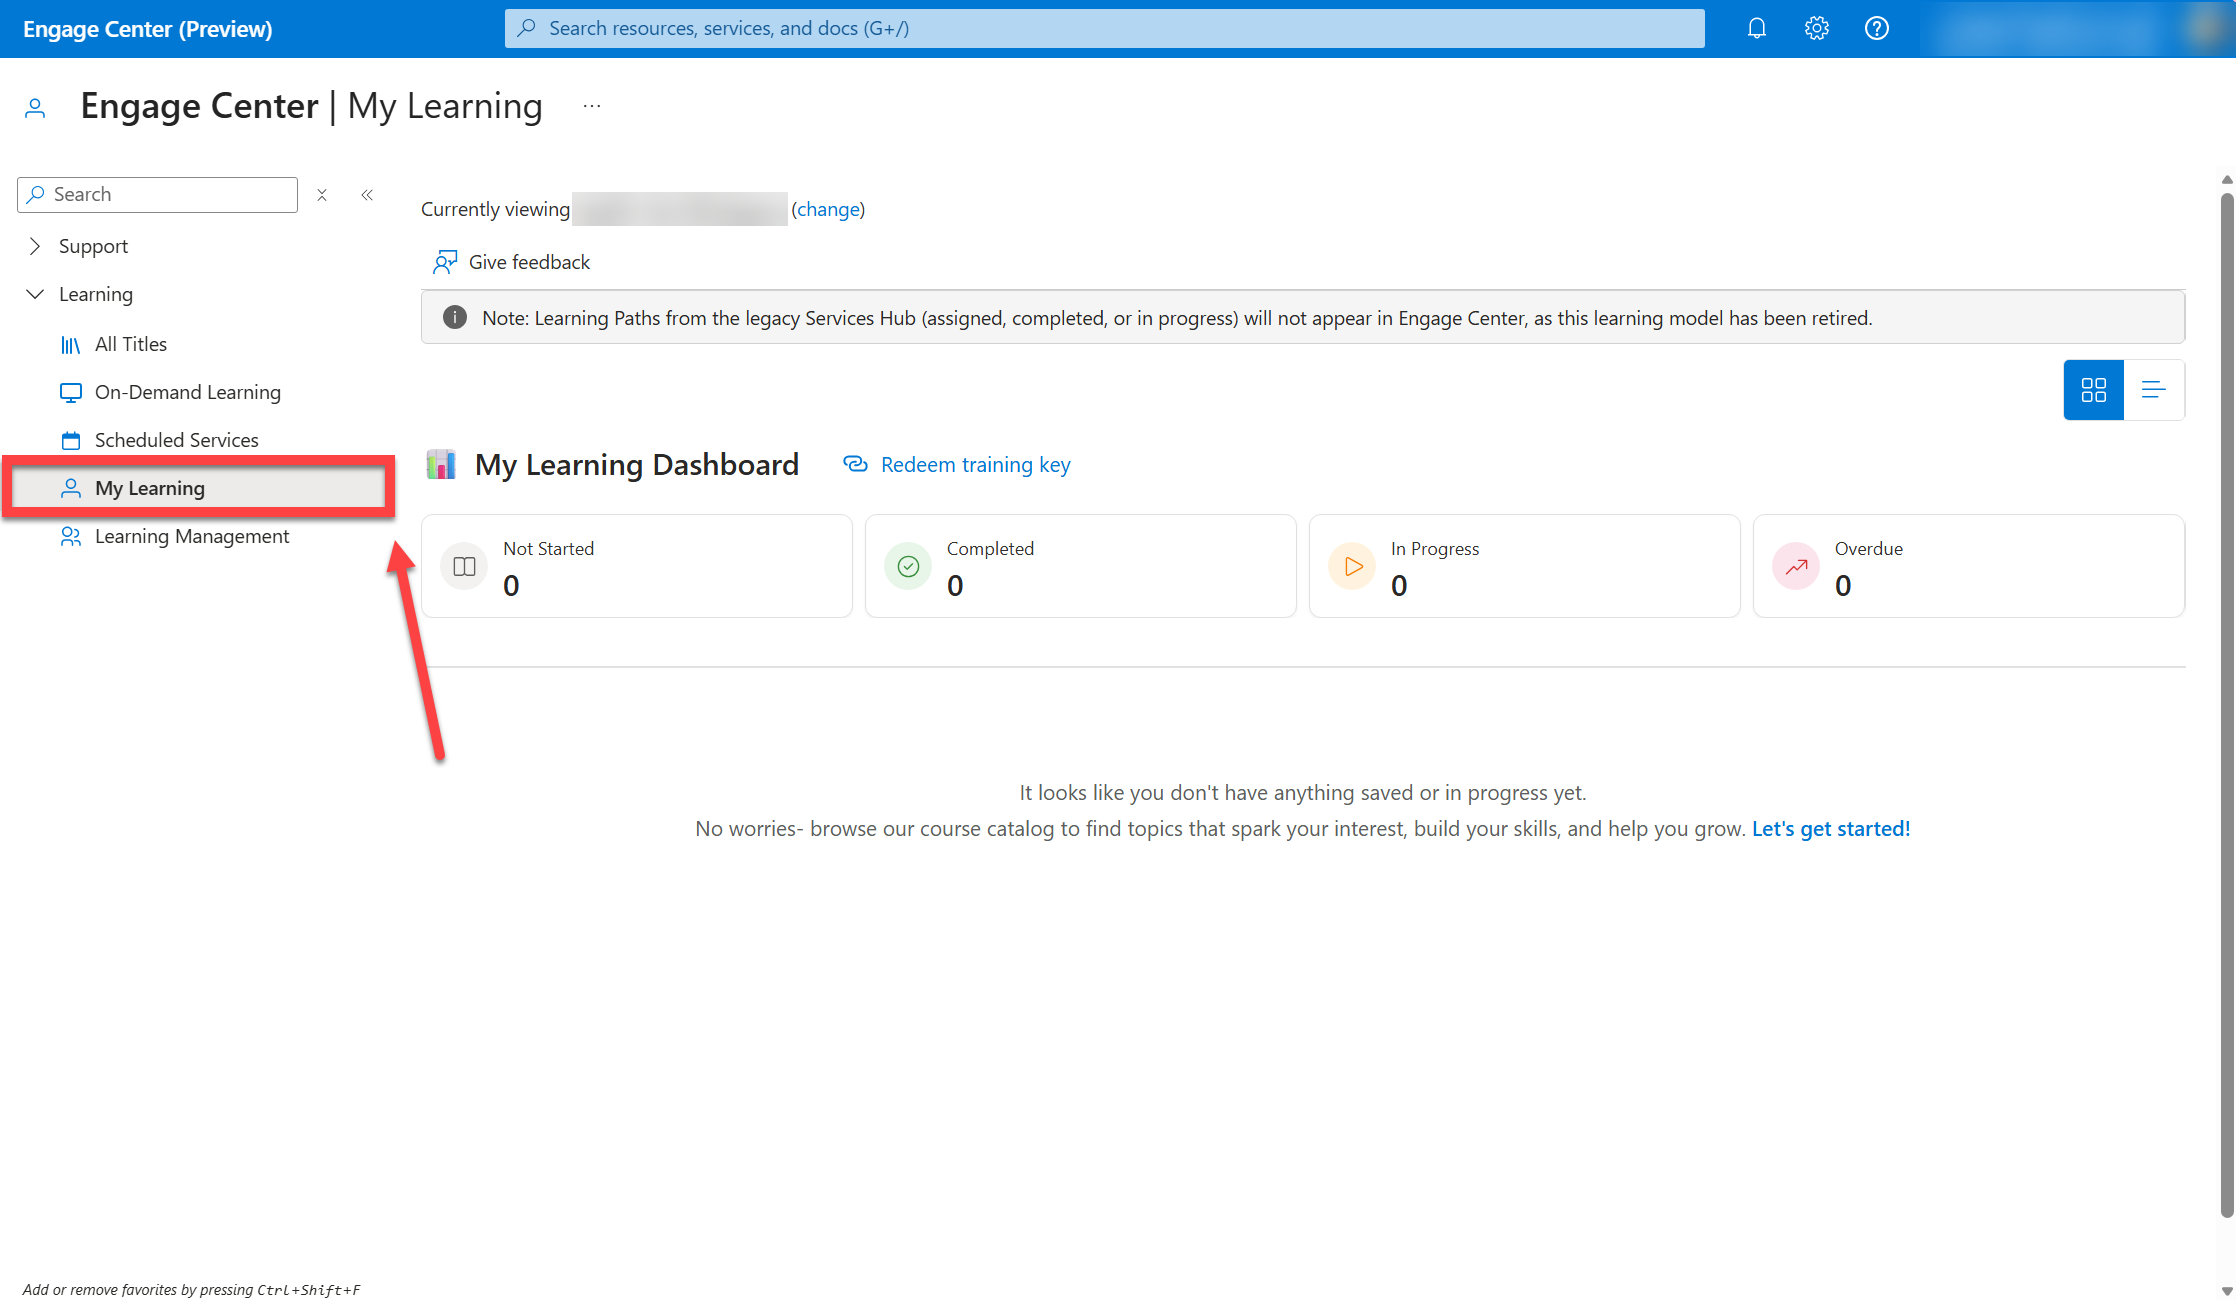This screenshot has height=1300, width=2236.
Task: Collapse the navigation sidebar
Action: (367, 194)
